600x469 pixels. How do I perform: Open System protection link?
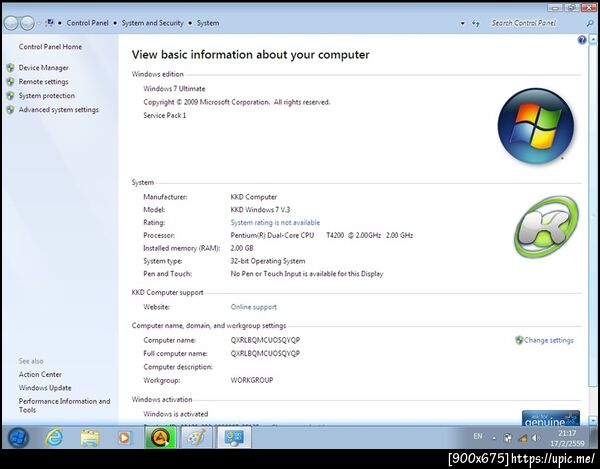click(47, 96)
